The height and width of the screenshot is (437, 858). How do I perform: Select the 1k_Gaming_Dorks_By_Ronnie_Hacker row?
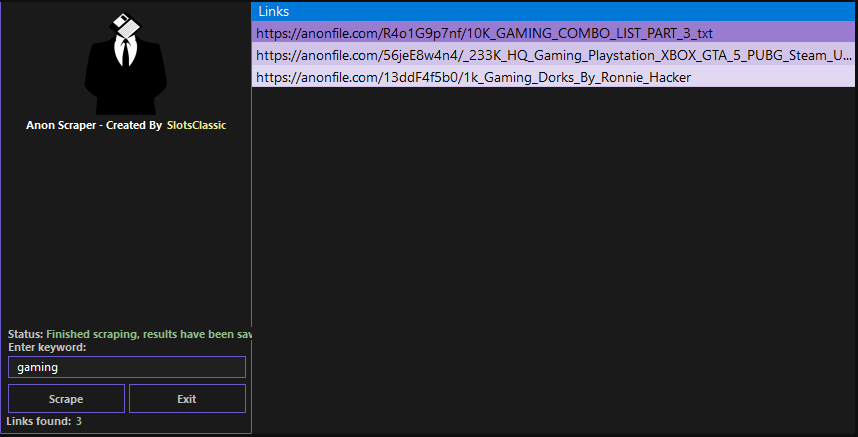click(x=473, y=77)
